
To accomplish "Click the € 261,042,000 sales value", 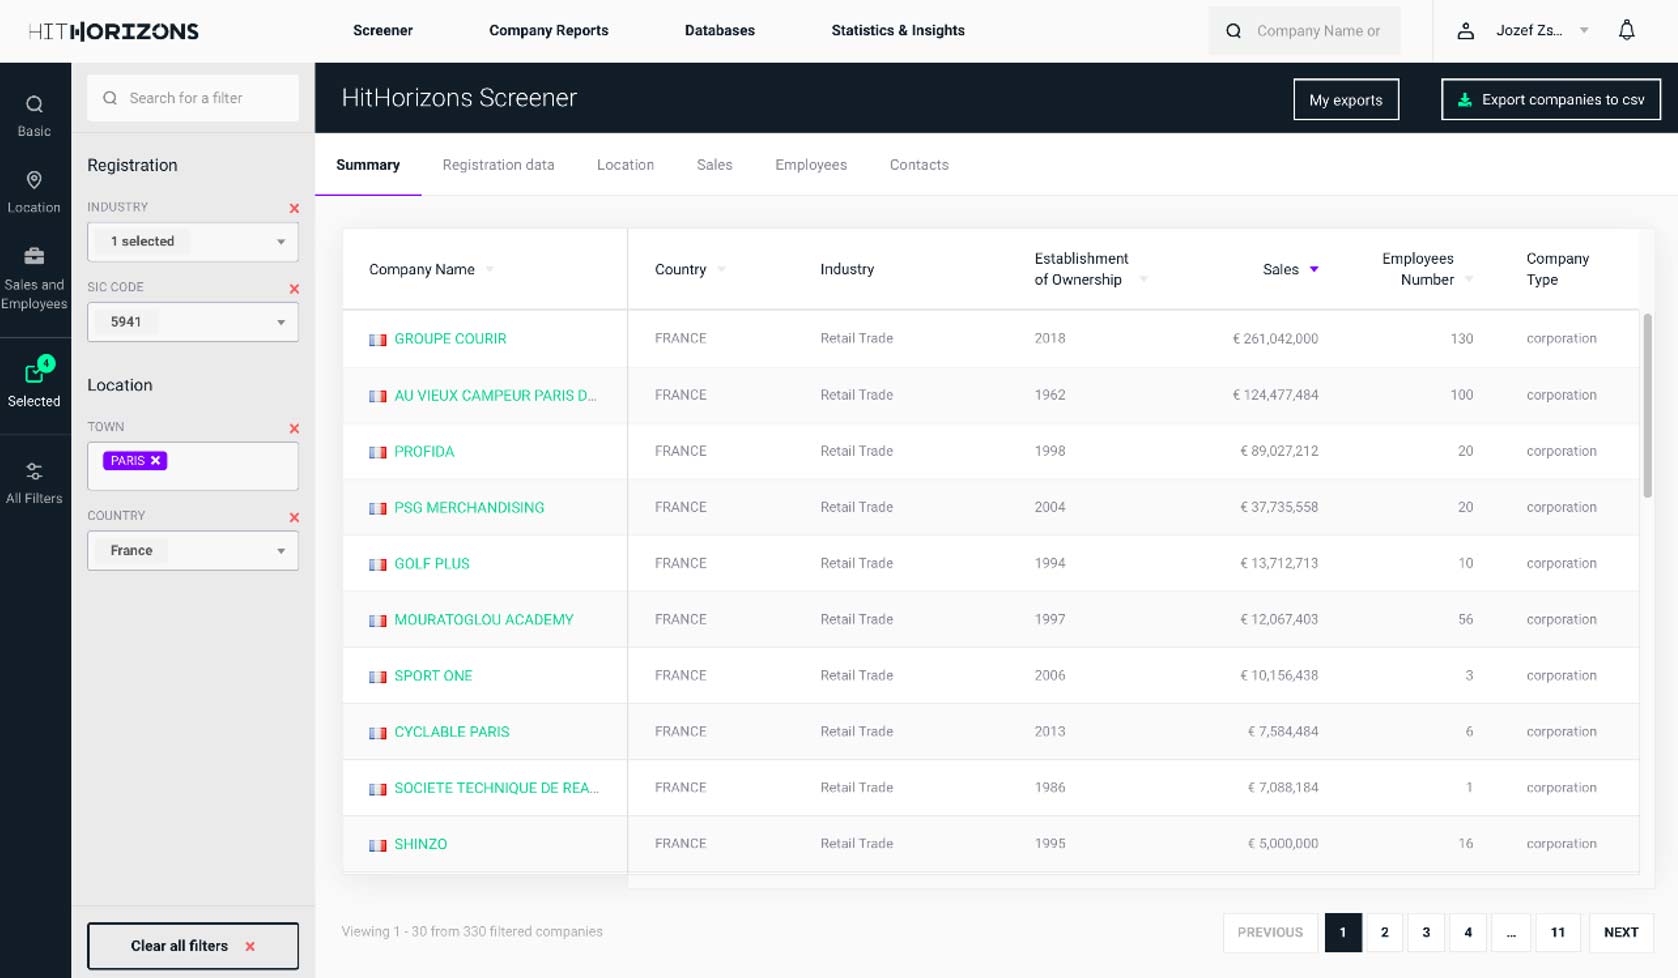I will click(1275, 339).
